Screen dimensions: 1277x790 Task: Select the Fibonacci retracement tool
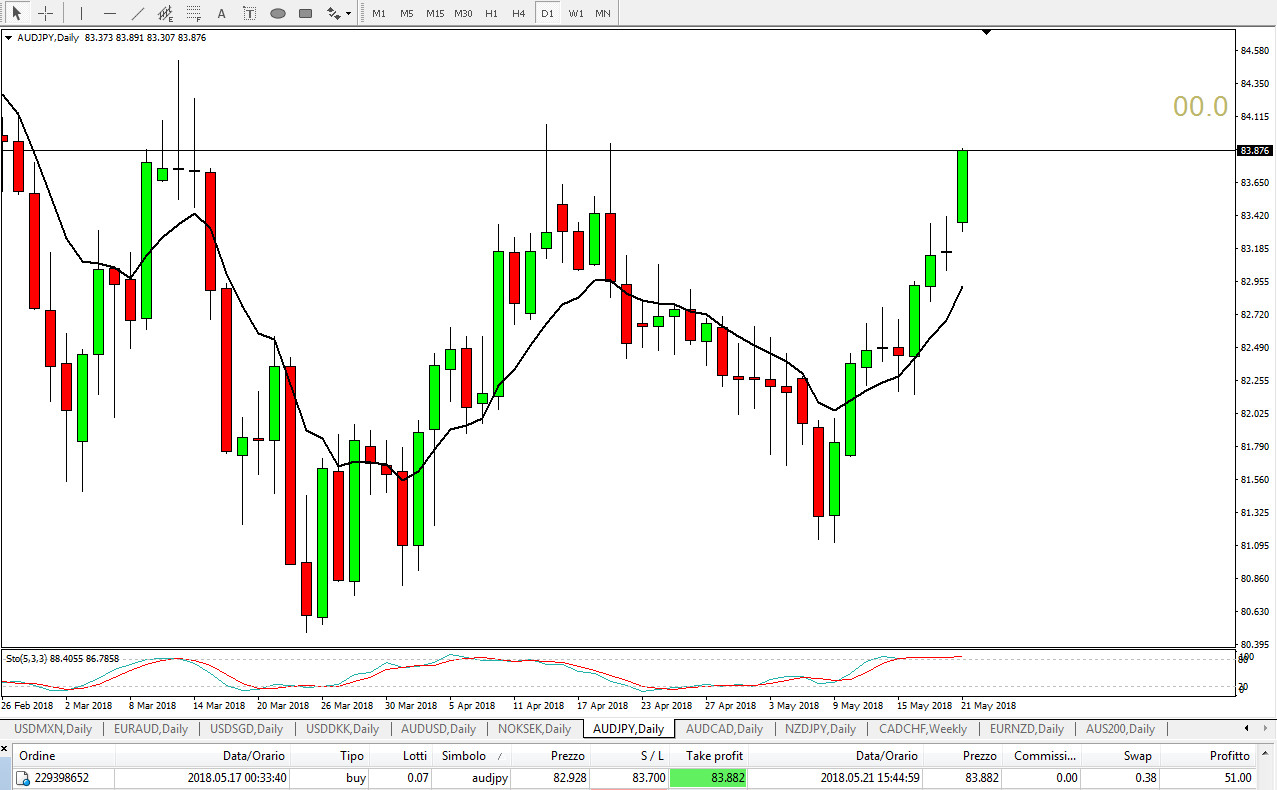click(193, 13)
